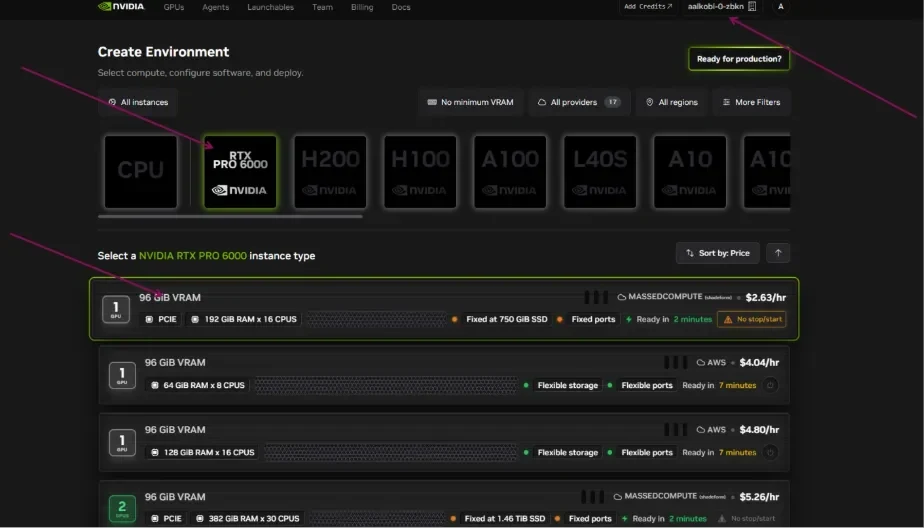The image size is (924, 528).
Task: Open the No minimum VRAM filter
Action: [x=470, y=102]
